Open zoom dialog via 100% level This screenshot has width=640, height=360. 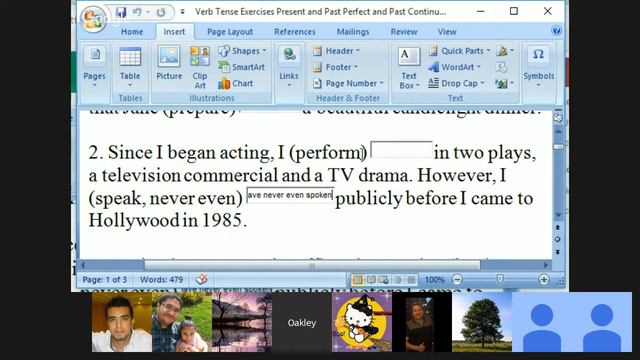434,280
